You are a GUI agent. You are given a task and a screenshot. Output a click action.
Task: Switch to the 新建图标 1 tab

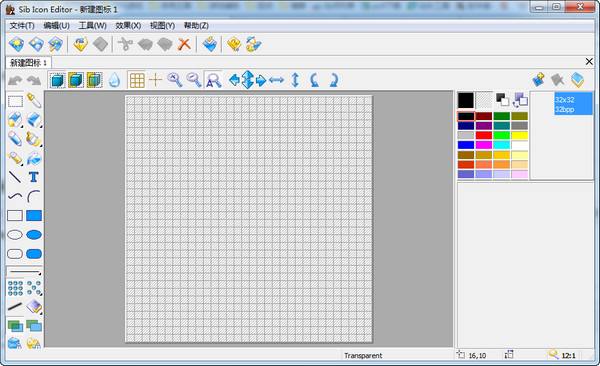[x=29, y=63]
